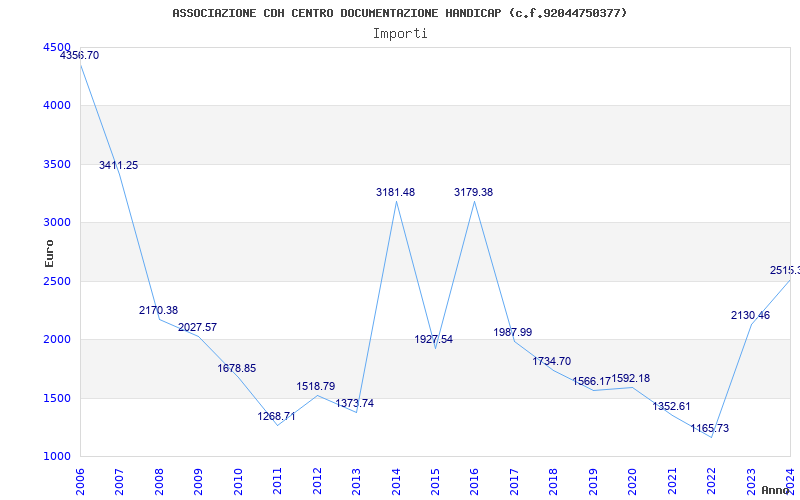This screenshot has width=800, height=500.
Task: Select the 3411.25 data label
Action: pyautogui.click(x=118, y=165)
